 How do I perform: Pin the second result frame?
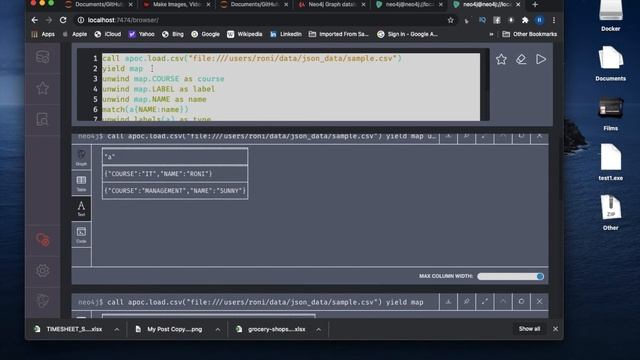pyautogui.click(x=466, y=302)
